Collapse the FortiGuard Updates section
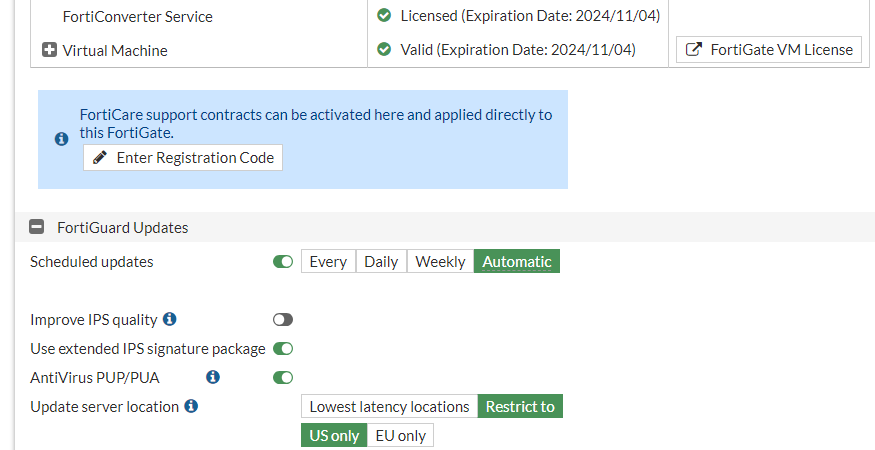Viewport: 875px width, 450px height. point(37,227)
